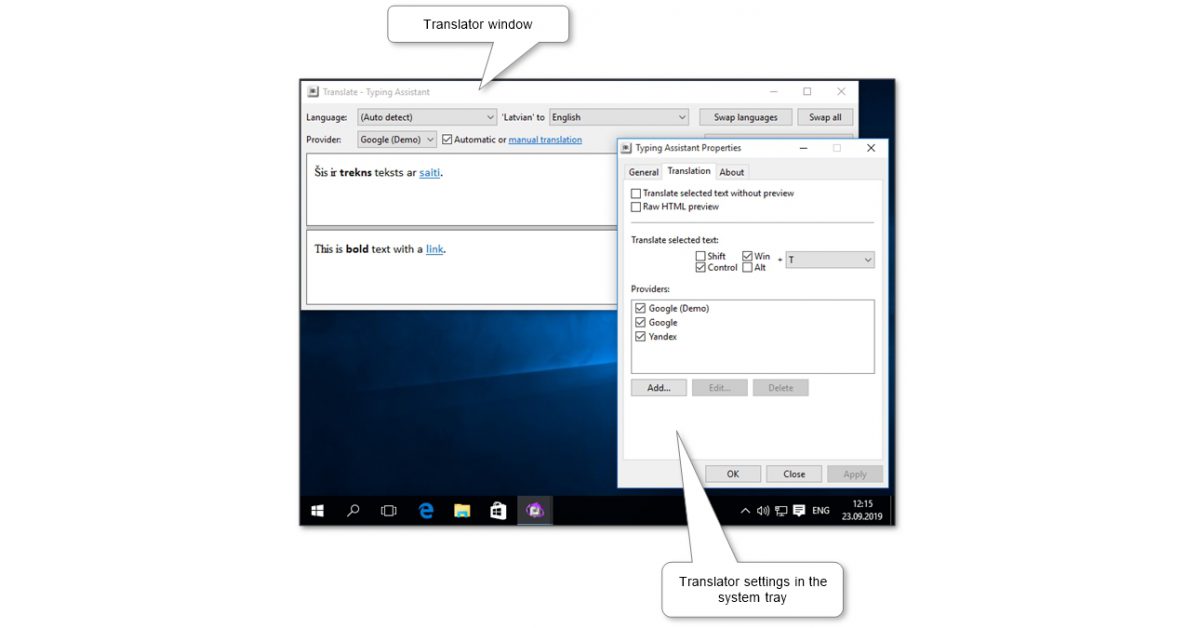Switch to the General tab
This screenshot has width=1200, height=628.
point(643,171)
